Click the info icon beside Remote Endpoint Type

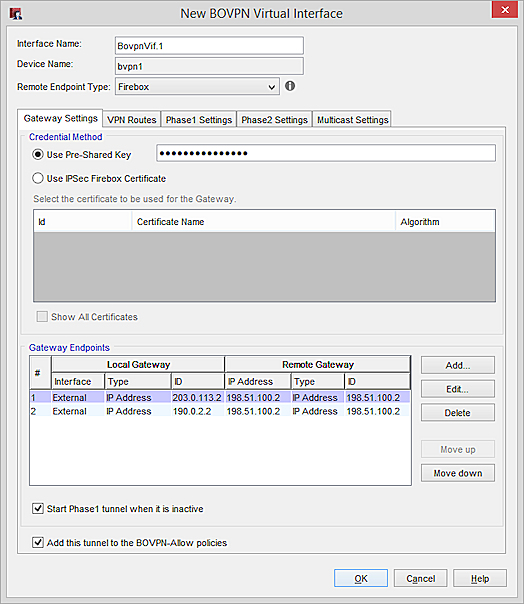pos(290,86)
